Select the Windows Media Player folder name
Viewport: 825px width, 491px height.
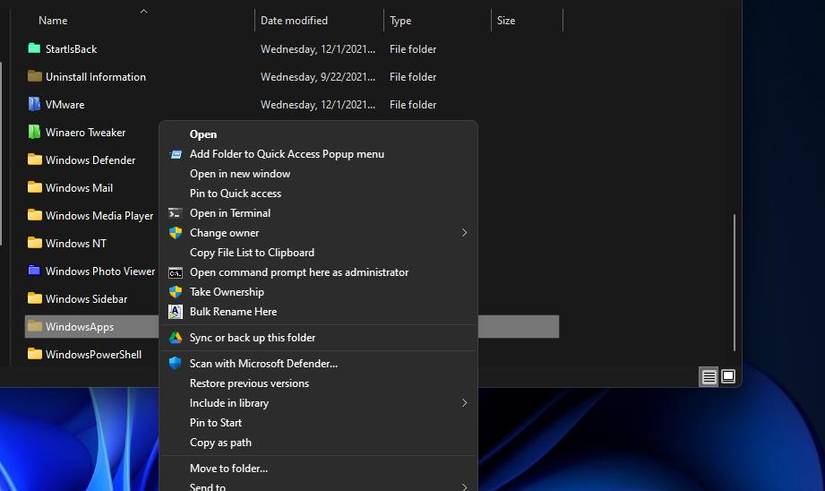(x=99, y=216)
